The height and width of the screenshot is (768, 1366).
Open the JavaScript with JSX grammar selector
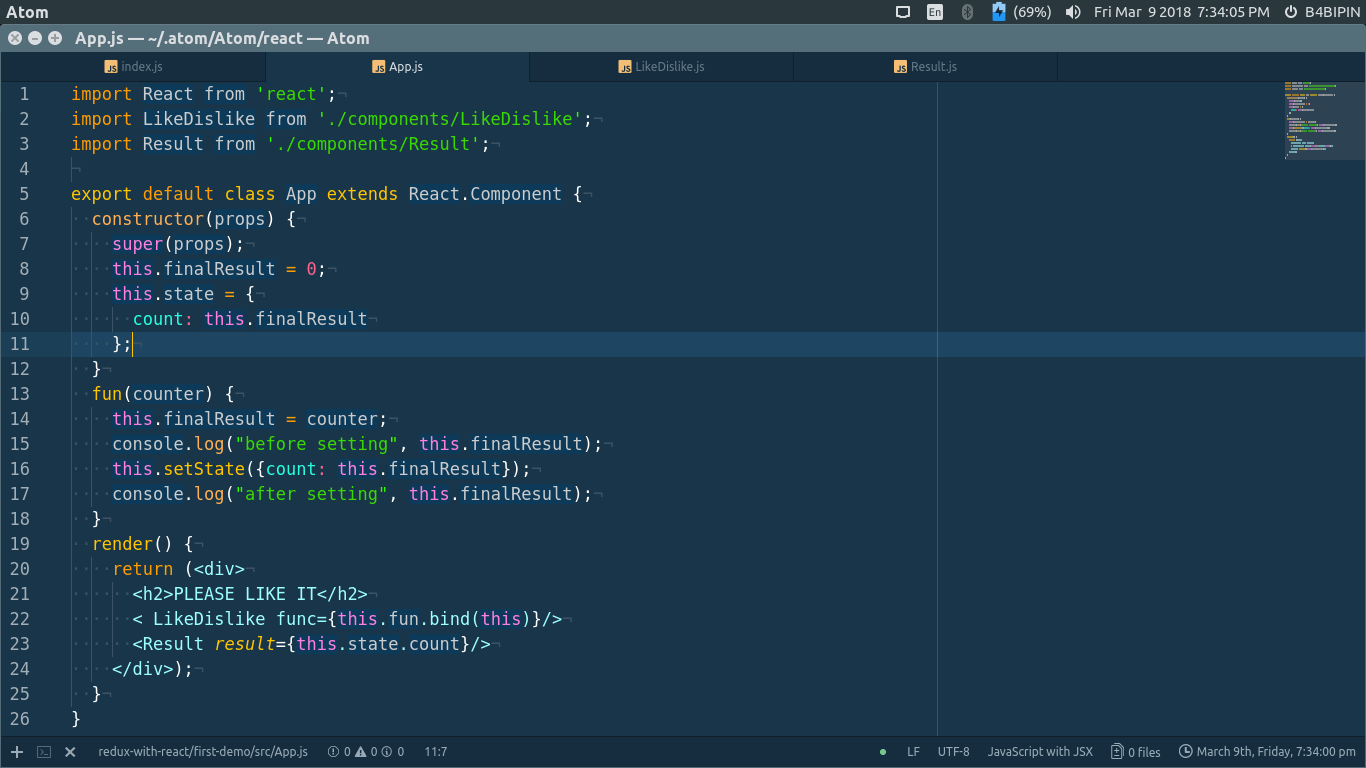pos(1041,751)
